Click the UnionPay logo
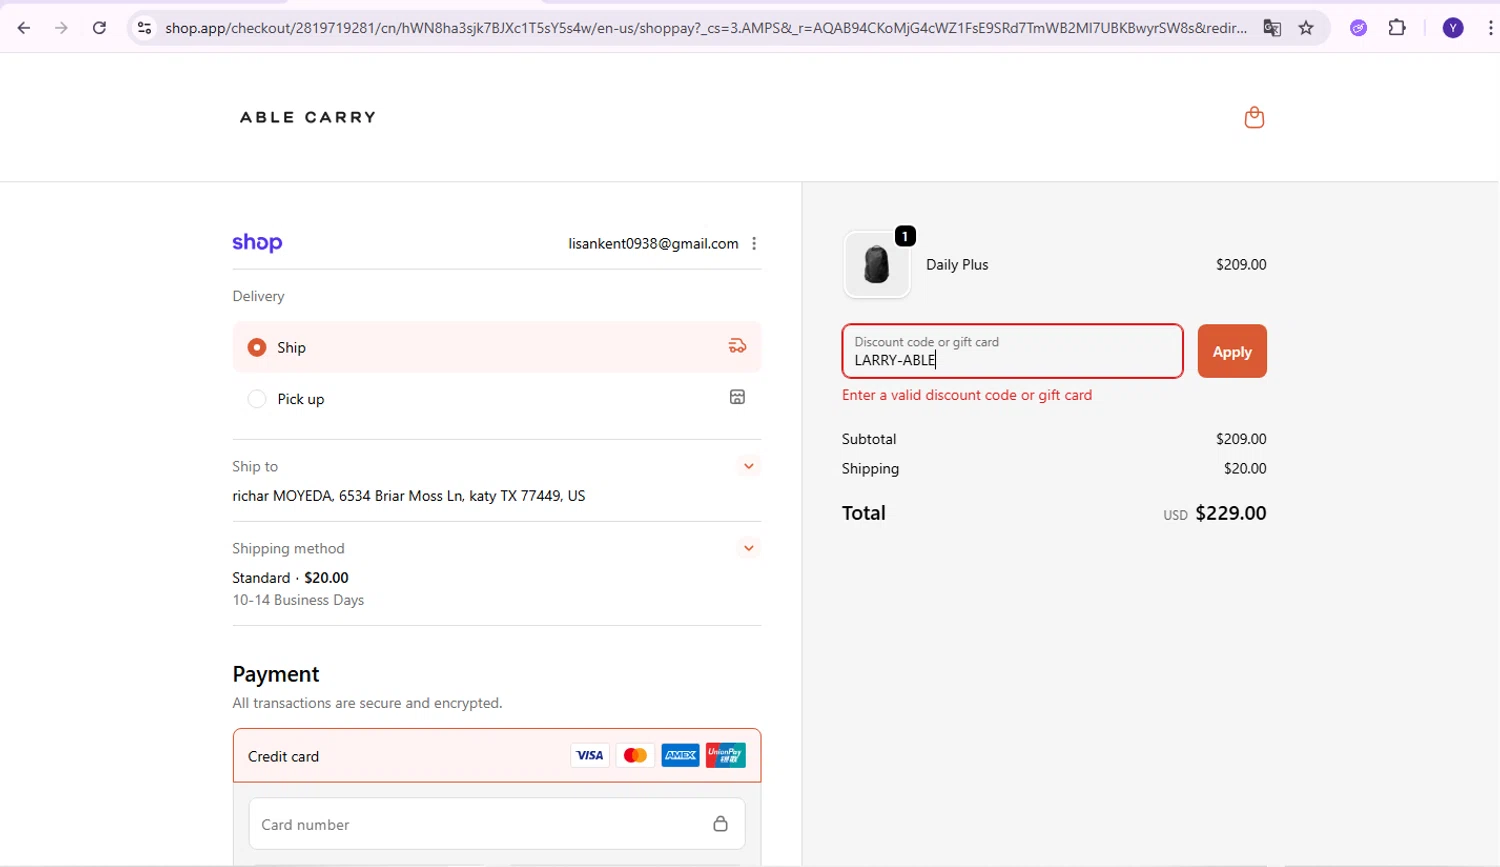Screen dimensions: 1500x867 tap(725, 756)
